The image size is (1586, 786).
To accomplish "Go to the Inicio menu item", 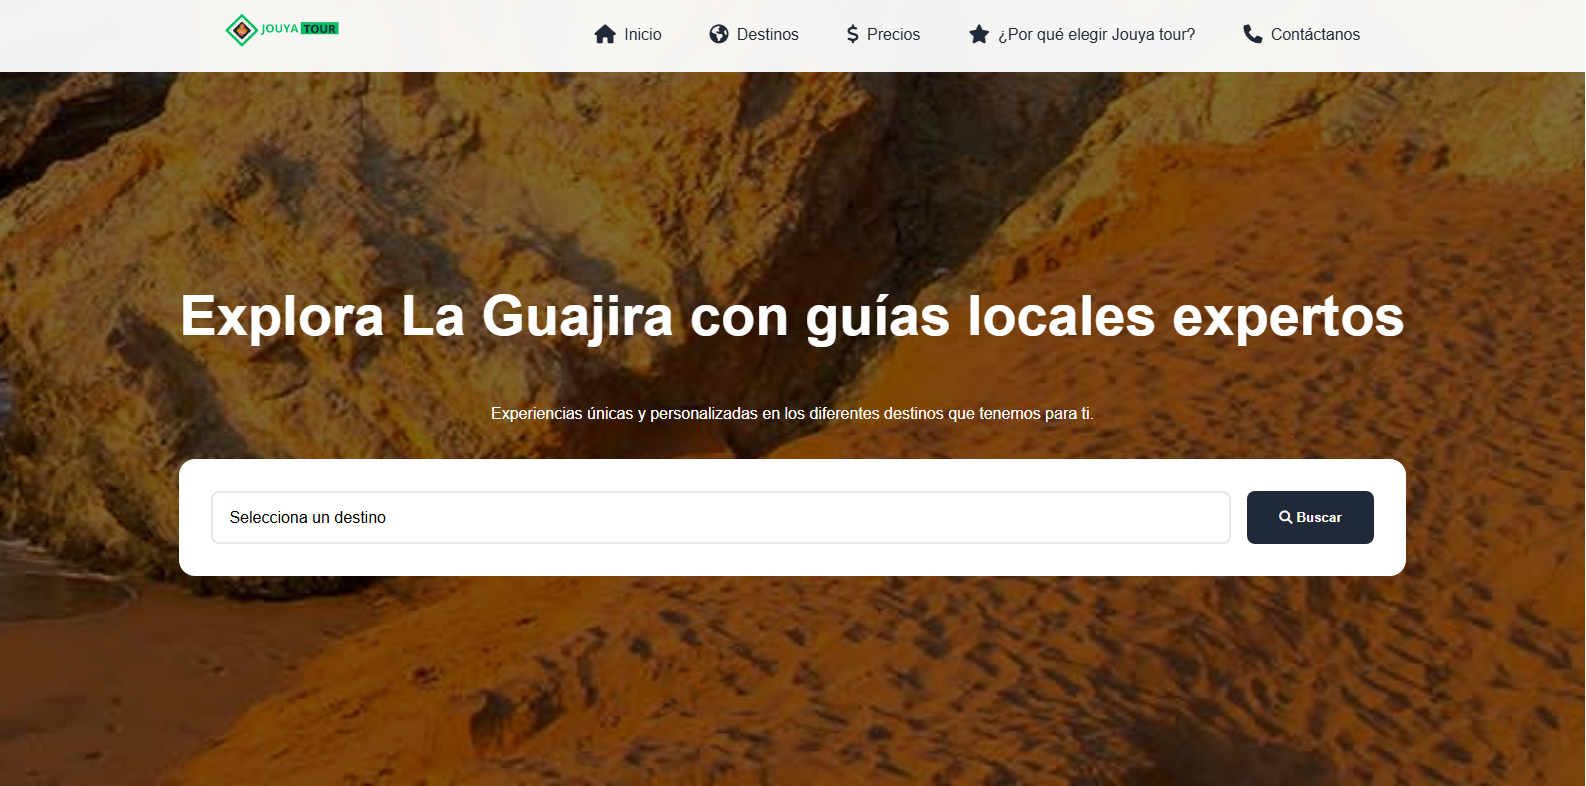I will (x=642, y=34).
